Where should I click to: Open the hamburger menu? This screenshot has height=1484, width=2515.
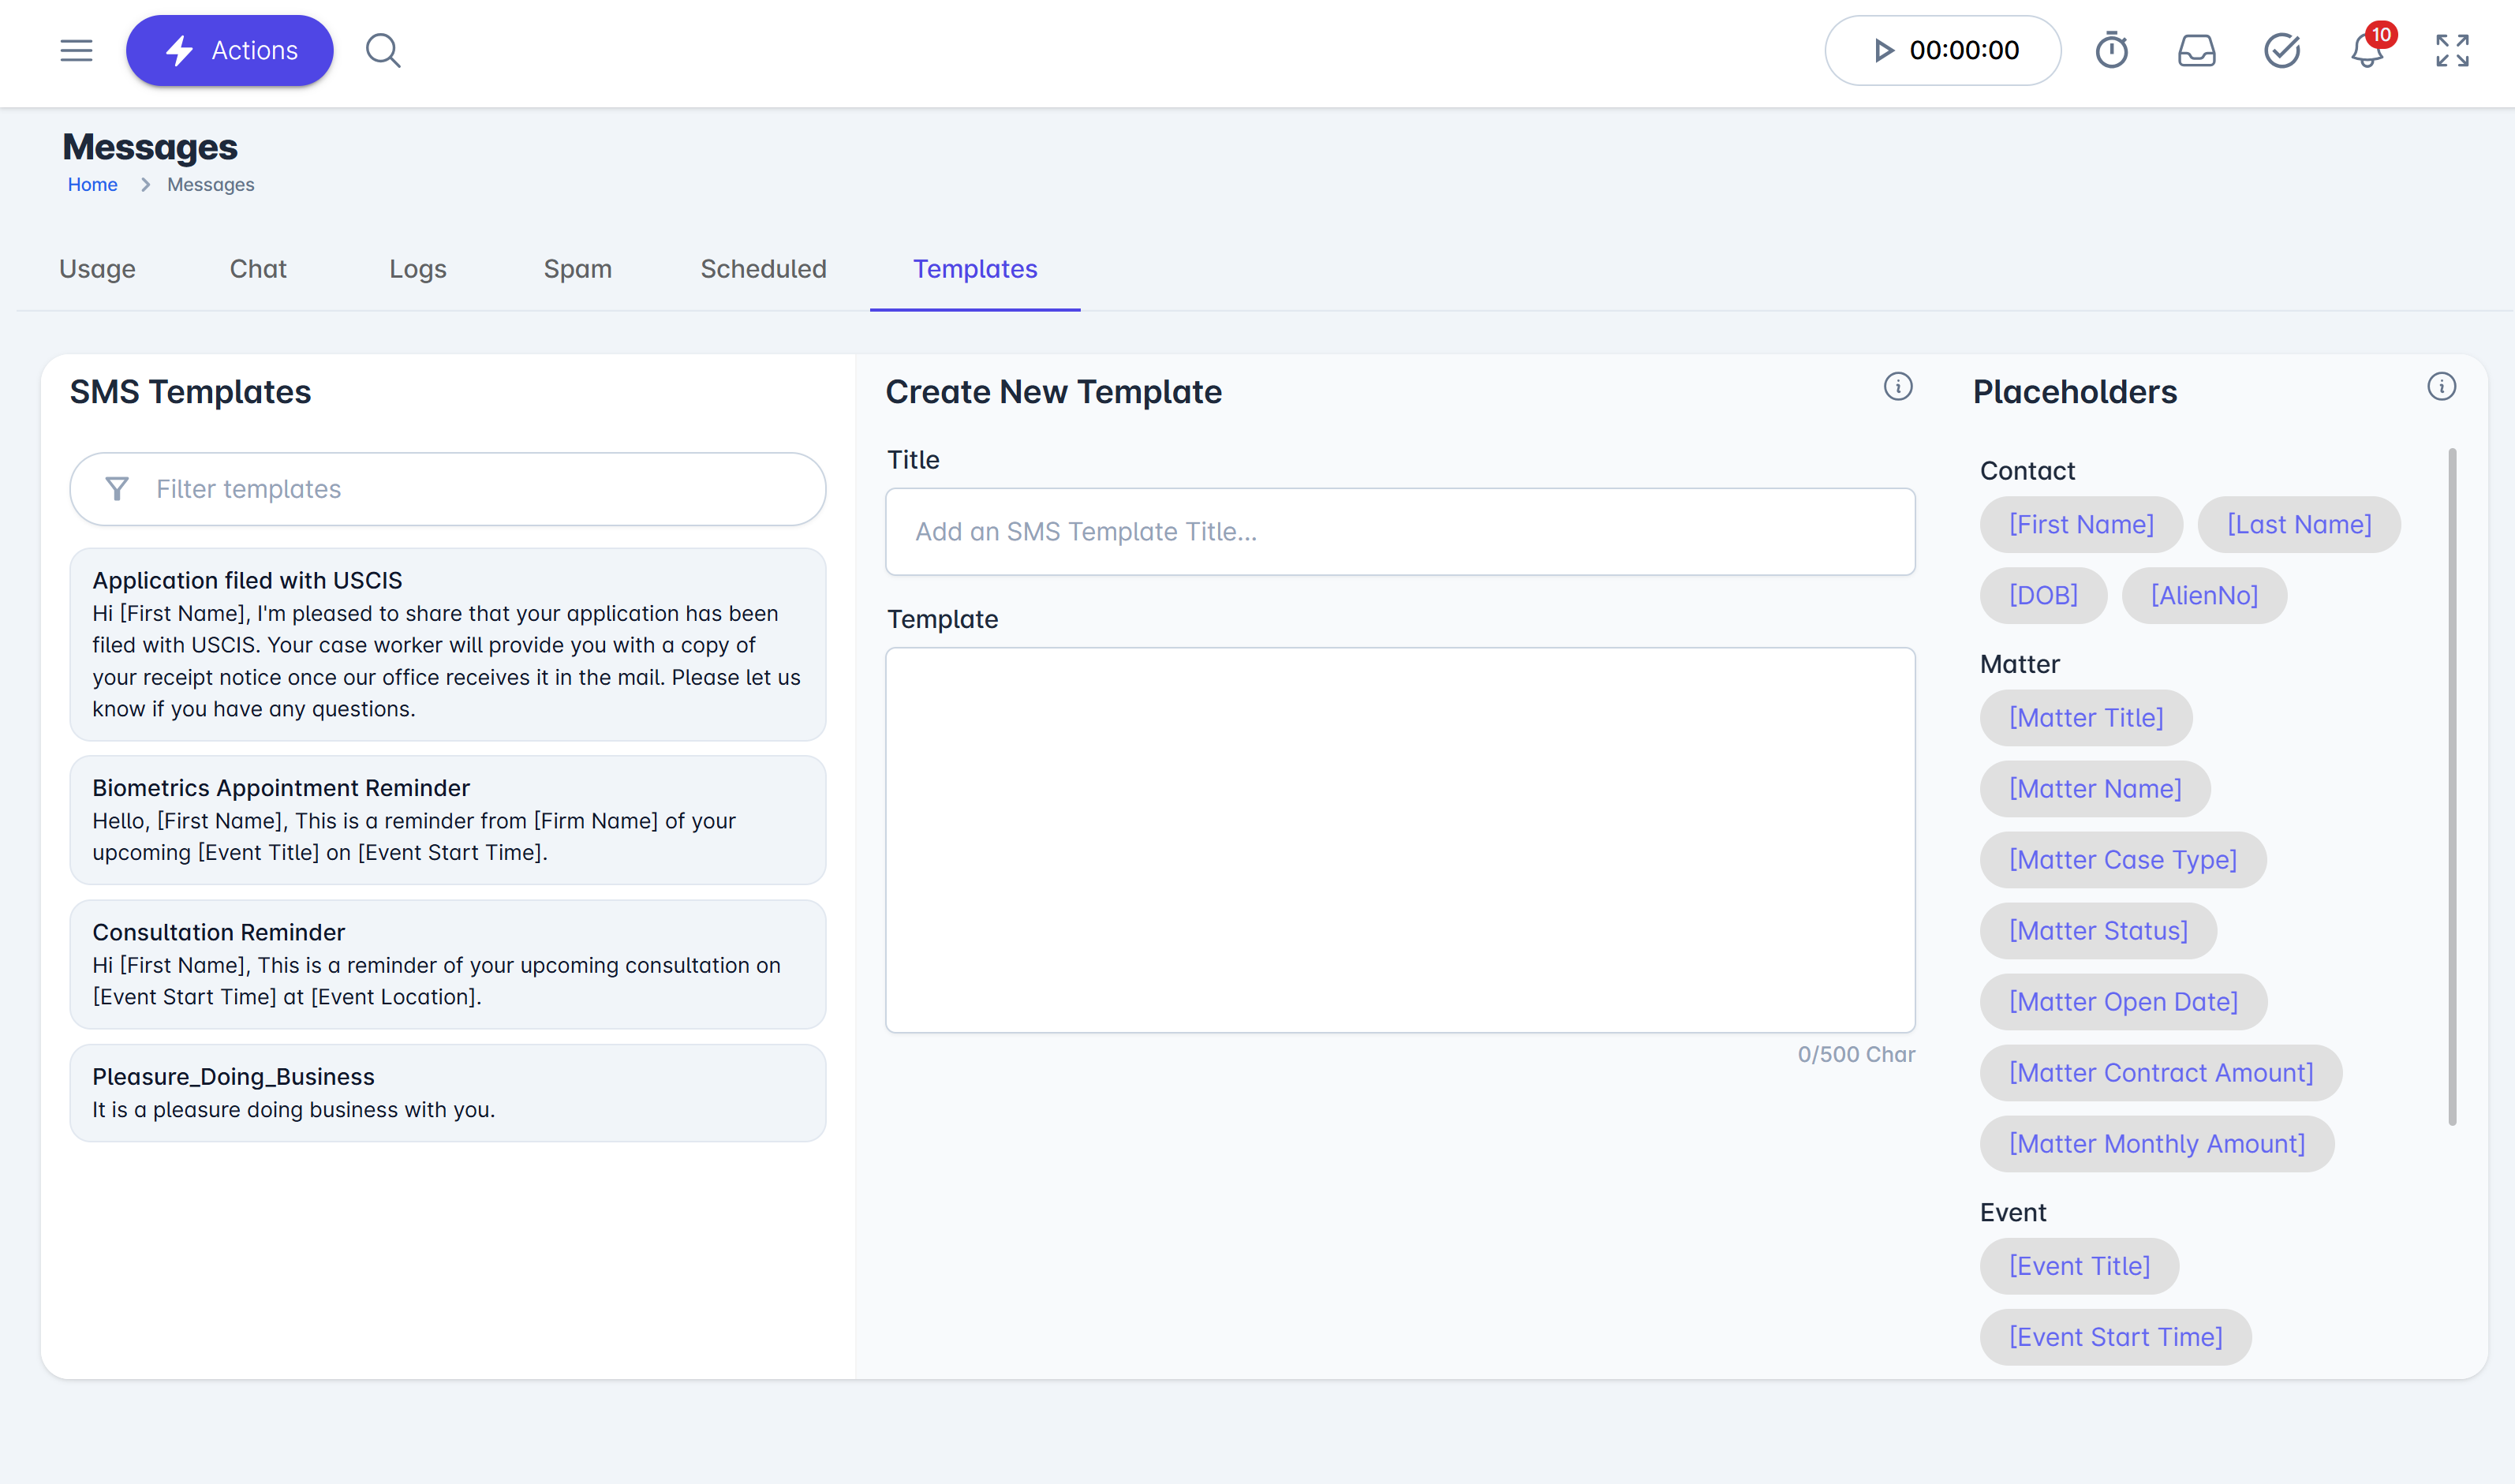pos(76,50)
